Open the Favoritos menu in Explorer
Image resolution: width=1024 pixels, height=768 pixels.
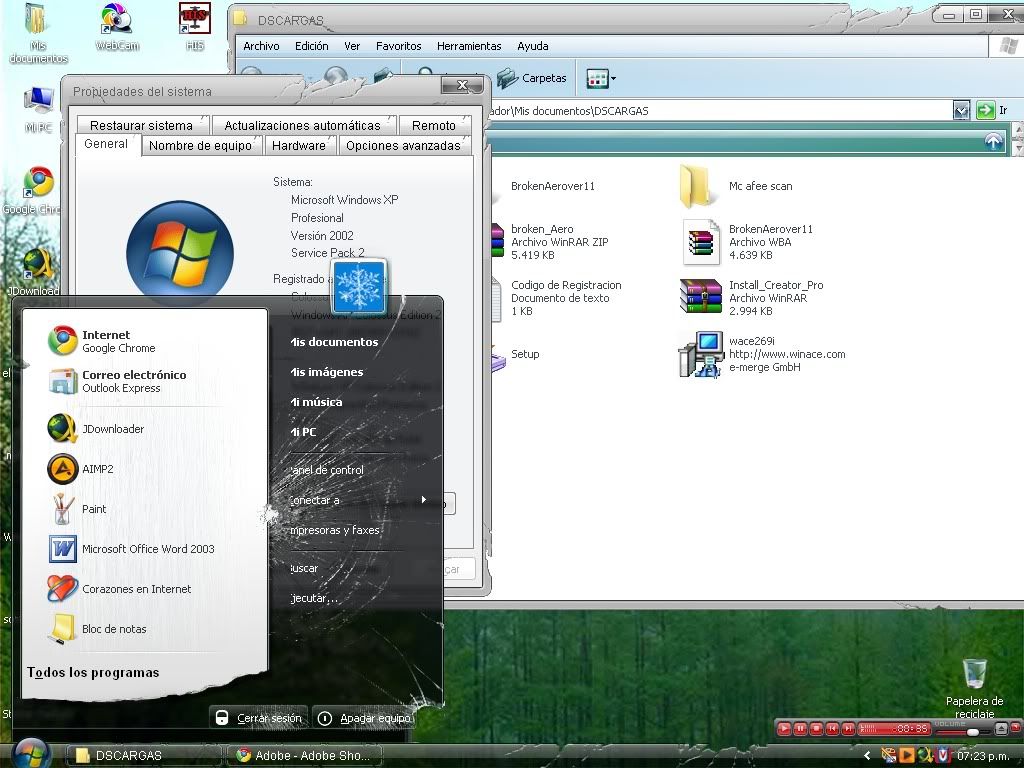[398, 46]
